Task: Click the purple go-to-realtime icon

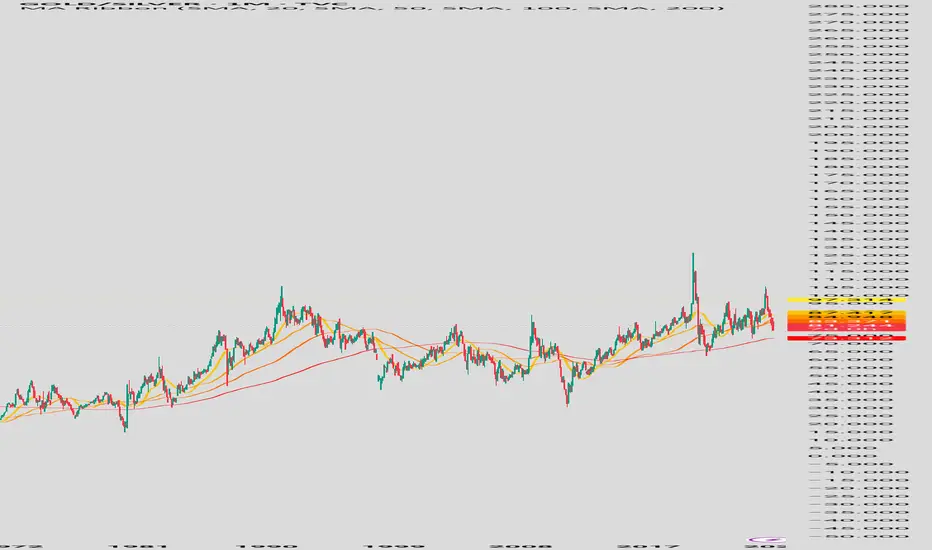Action: 767,540
